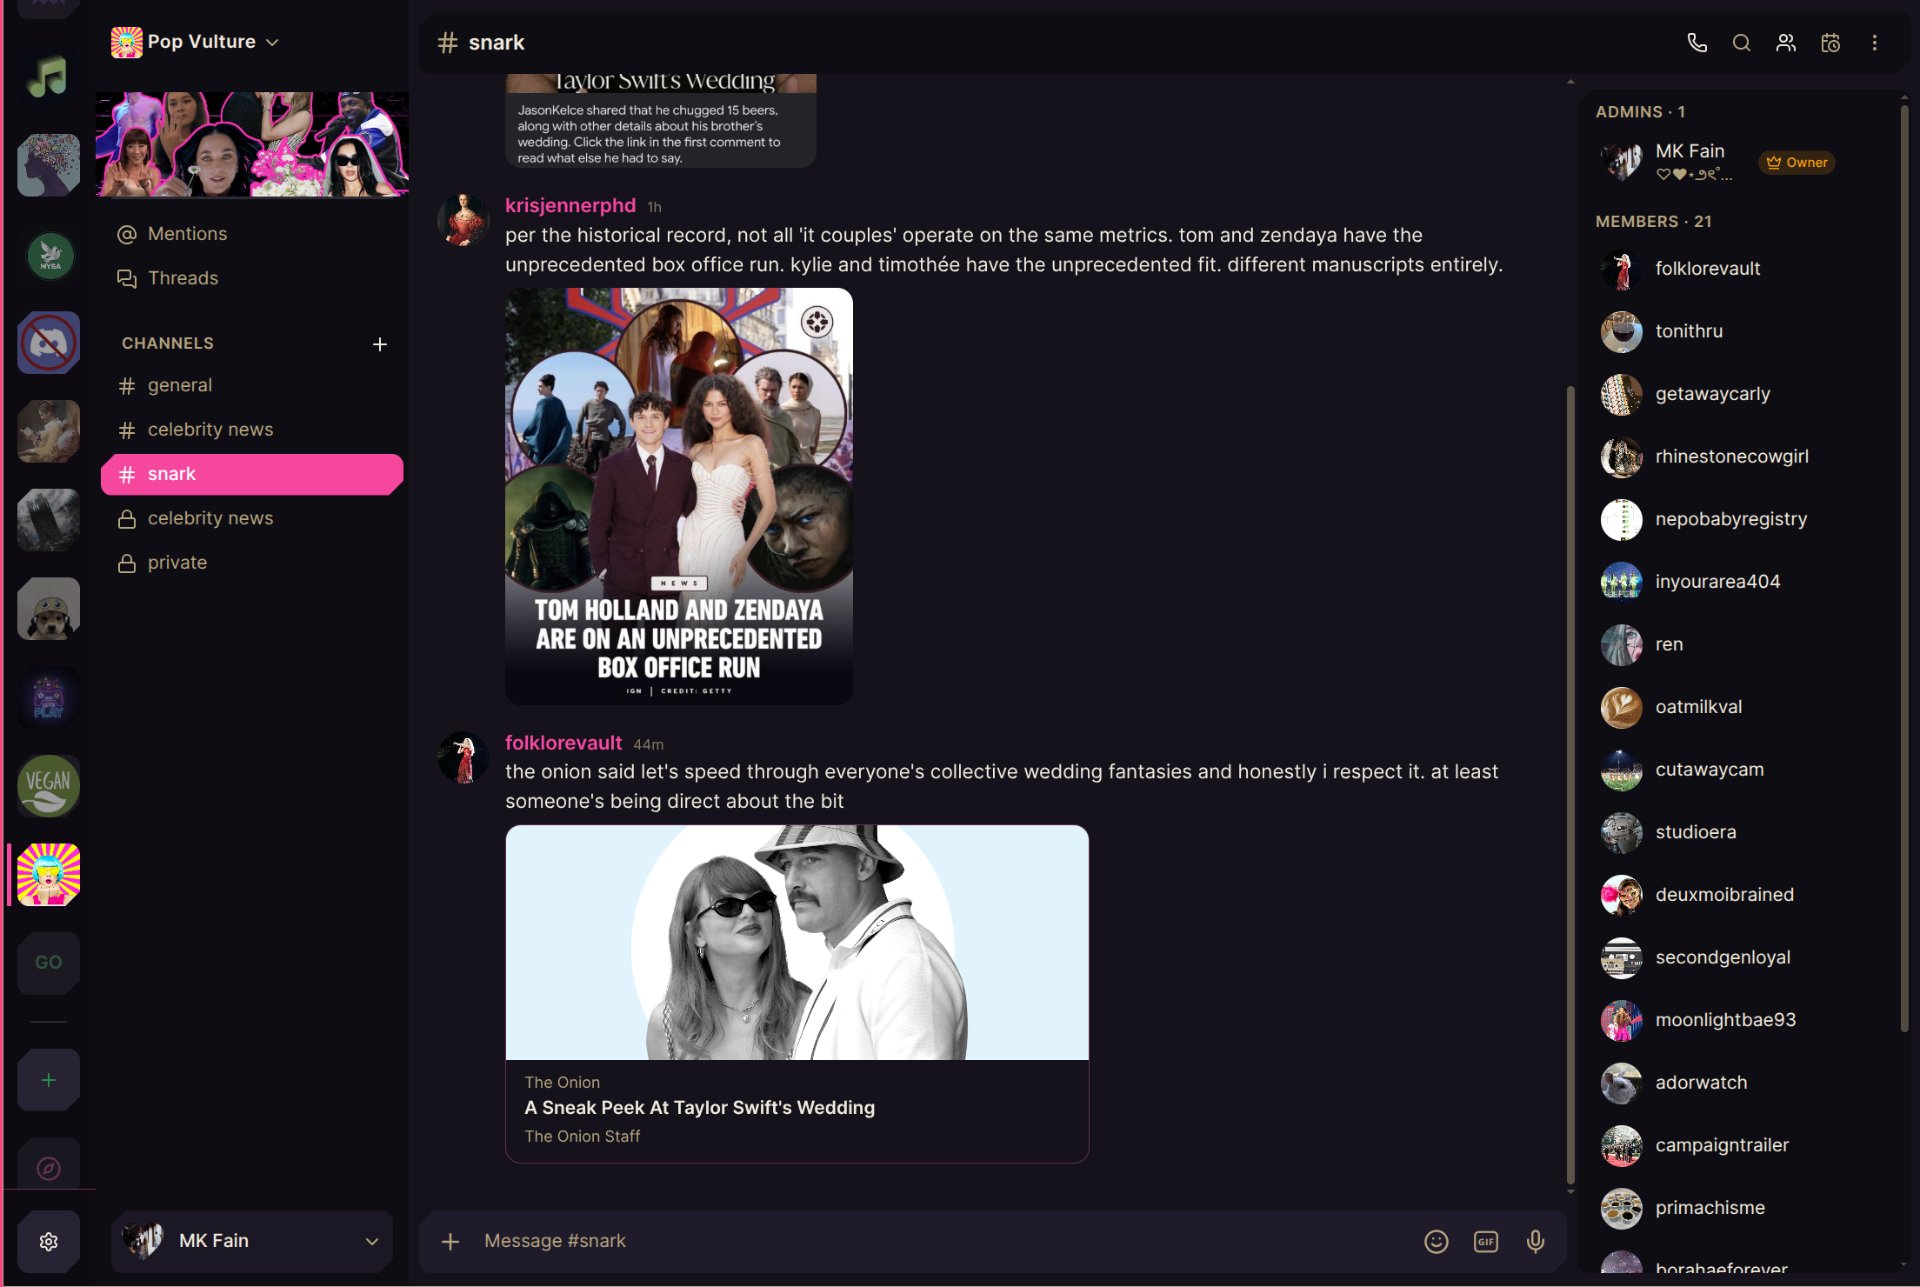Open the more options kebab menu
The height and width of the screenshot is (1287, 1920).
[1874, 42]
